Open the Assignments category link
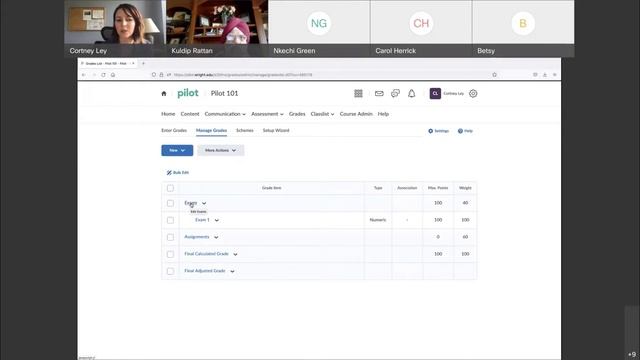The height and width of the screenshot is (360, 640). click(197, 237)
